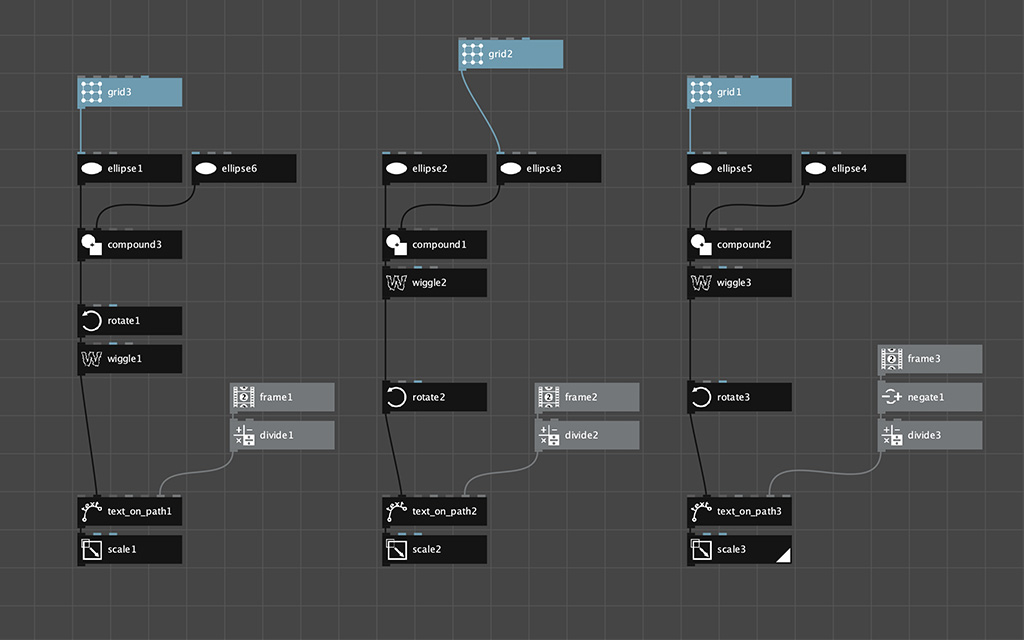Click the wiggle1 W icon

[91, 359]
